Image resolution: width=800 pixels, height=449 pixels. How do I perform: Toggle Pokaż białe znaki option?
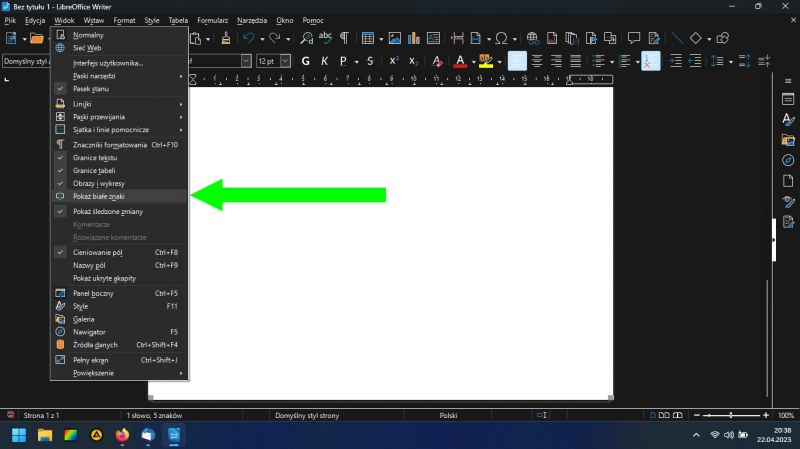(x=119, y=196)
